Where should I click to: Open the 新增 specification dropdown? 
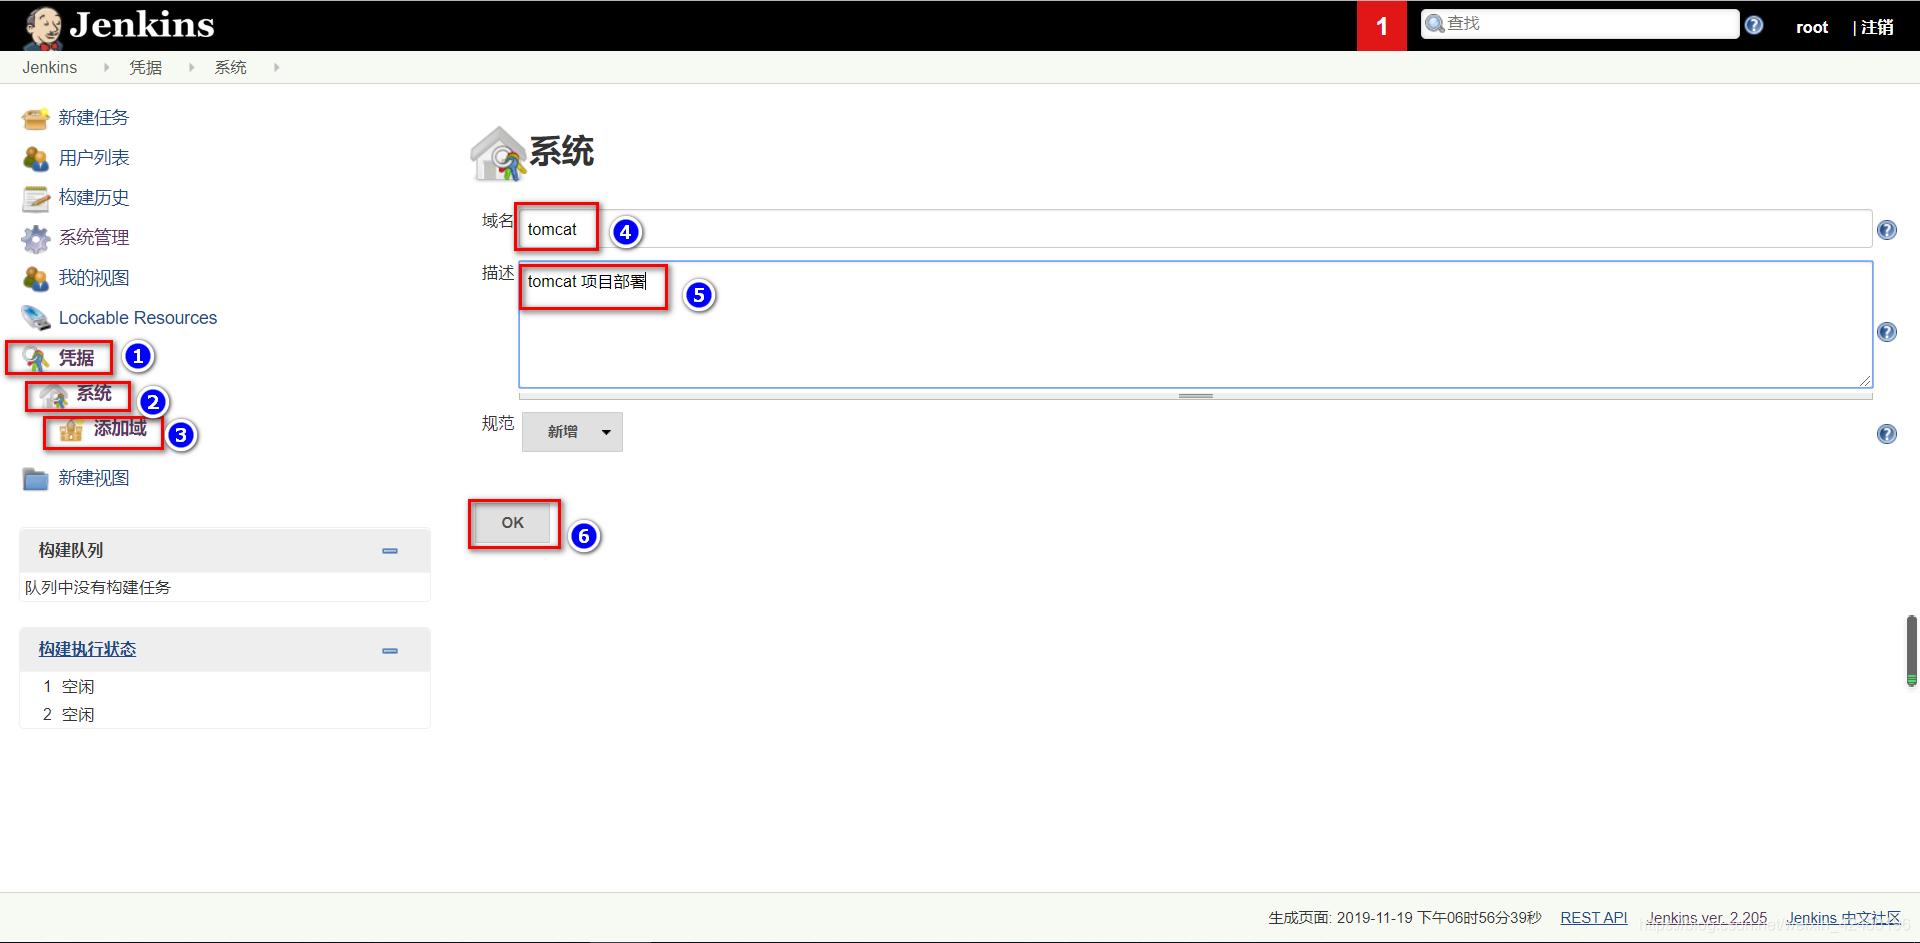[x=572, y=432]
